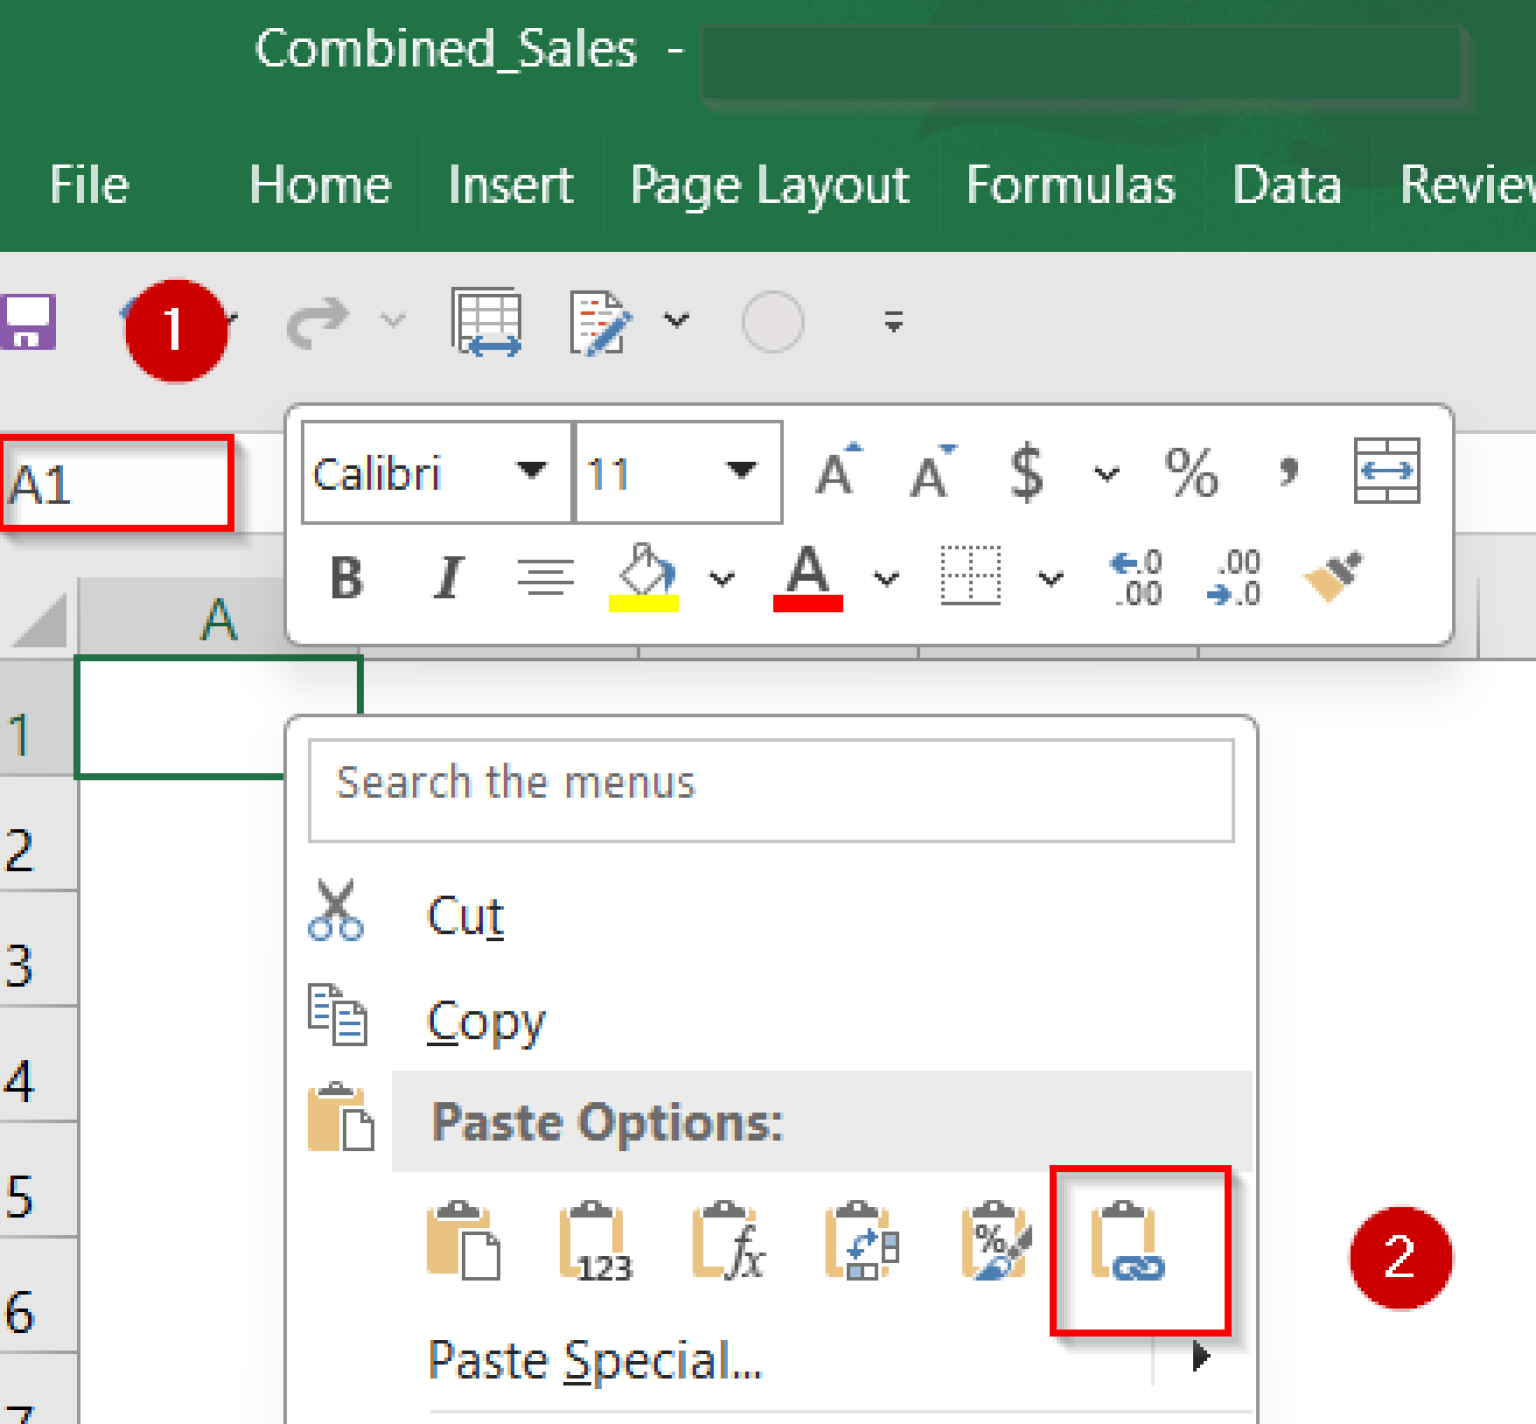Select Cut in the context menu
This screenshot has height=1424, width=1536.
(465, 914)
